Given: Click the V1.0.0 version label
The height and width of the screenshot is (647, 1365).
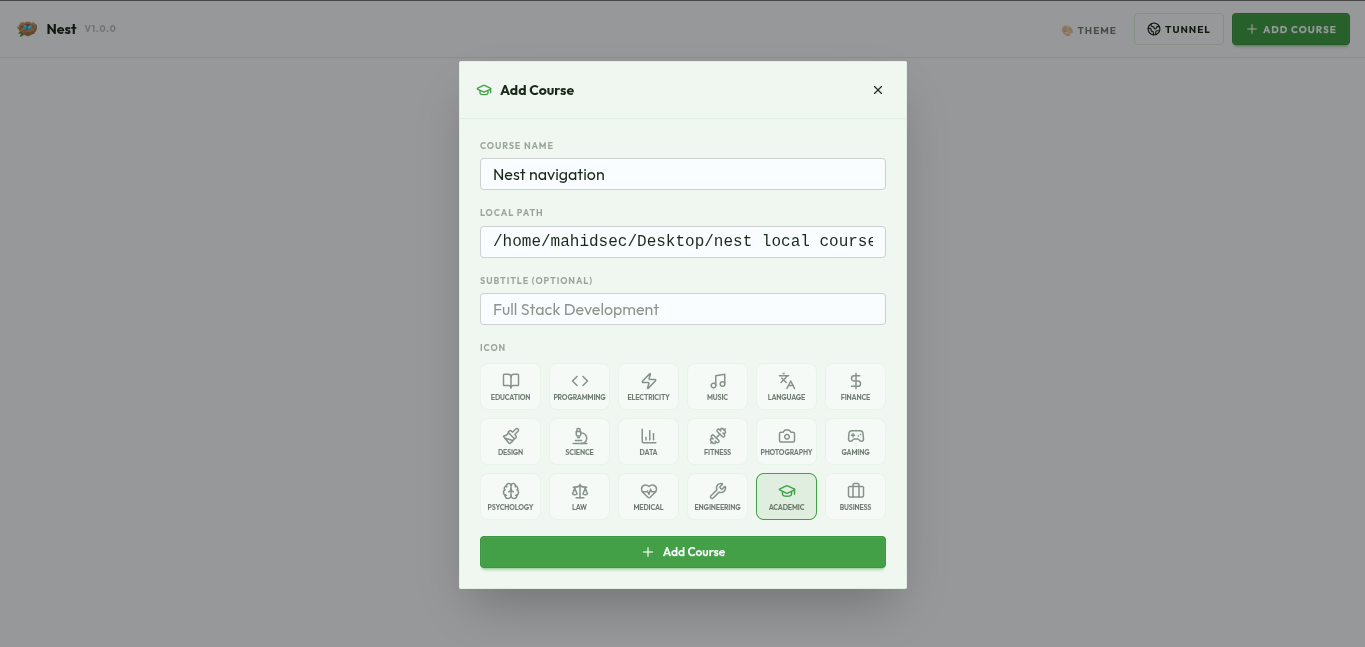Looking at the screenshot, I should pos(100,29).
